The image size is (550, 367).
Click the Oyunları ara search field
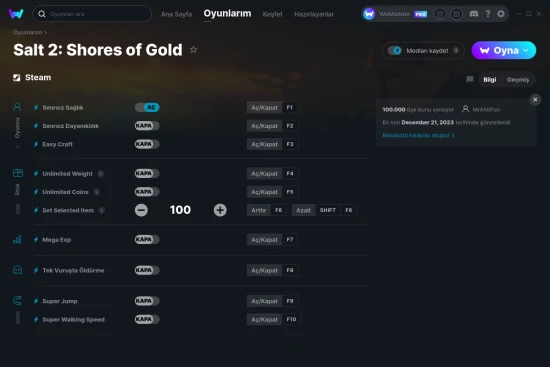92,14
